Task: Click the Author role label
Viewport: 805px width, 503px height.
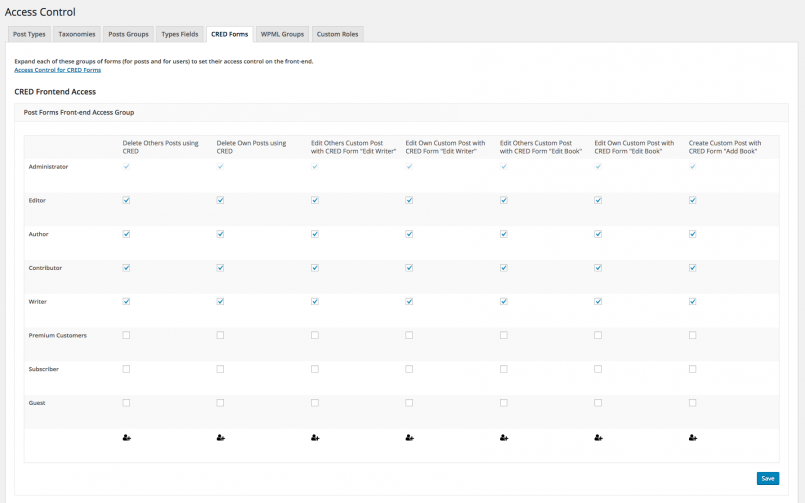Action: pyautogui.click(x=39, y=234)
